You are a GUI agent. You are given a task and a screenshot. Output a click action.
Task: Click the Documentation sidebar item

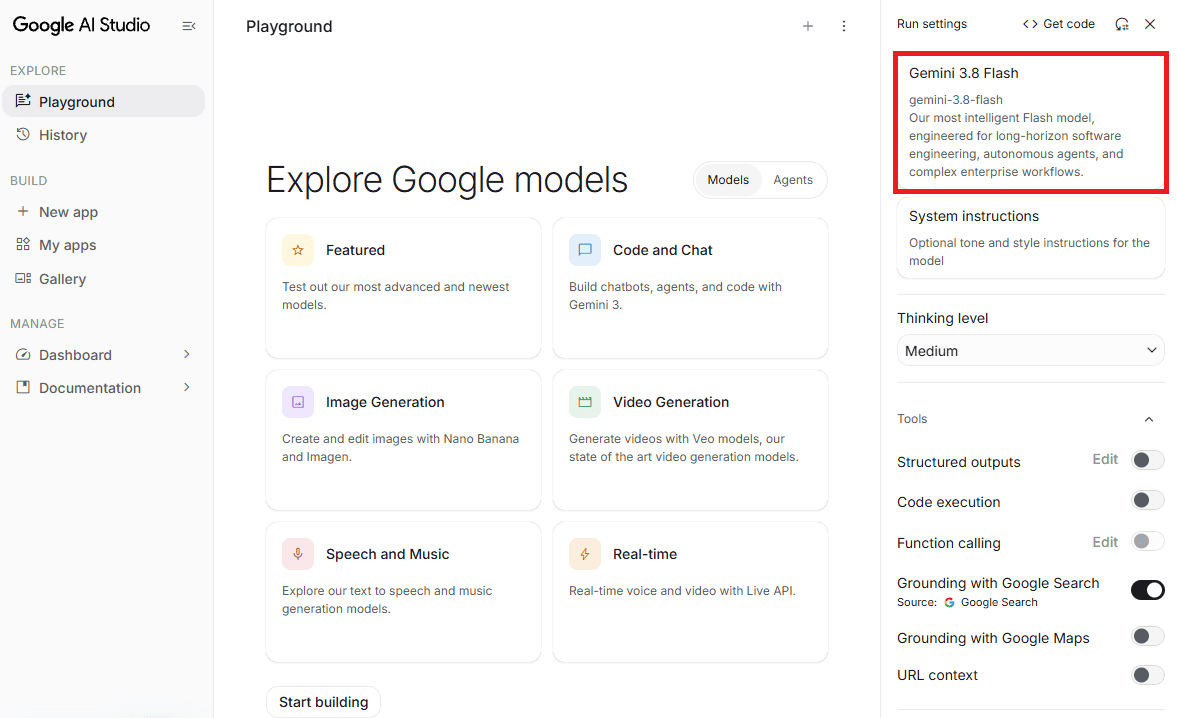pos(104,388)
